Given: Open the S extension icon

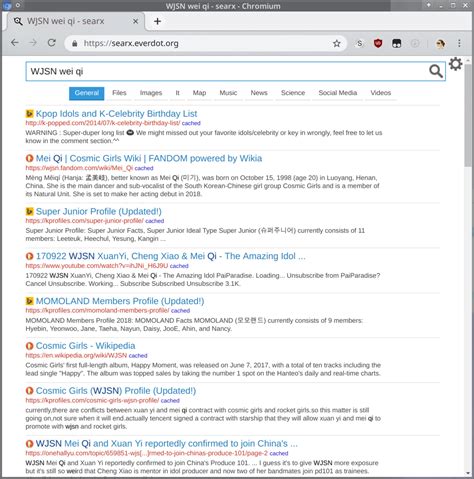Looking at the screenshot, I should click(x=359, y=43).
